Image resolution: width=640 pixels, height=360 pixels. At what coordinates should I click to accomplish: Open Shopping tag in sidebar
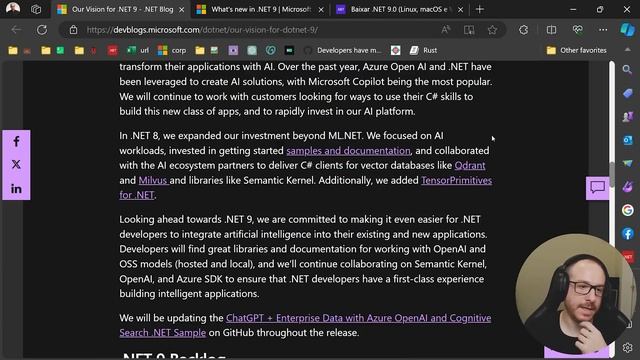(627, 93)
